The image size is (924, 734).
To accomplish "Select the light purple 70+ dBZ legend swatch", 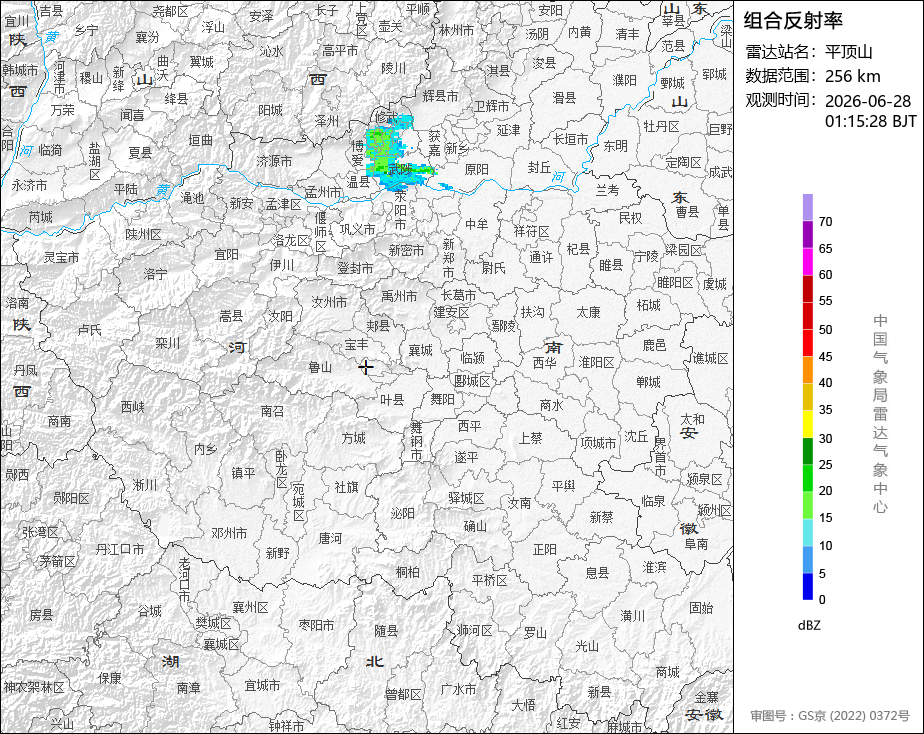I will pyautogui.click(x=808, y=207).
